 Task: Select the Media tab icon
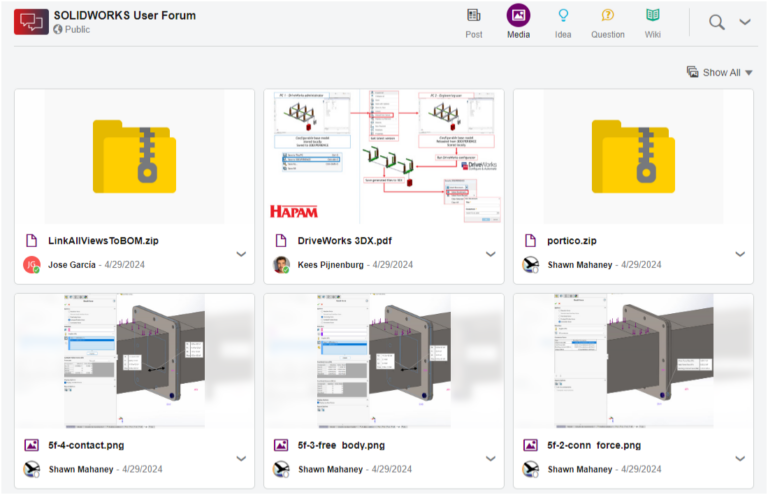click(x=518, y=16)
